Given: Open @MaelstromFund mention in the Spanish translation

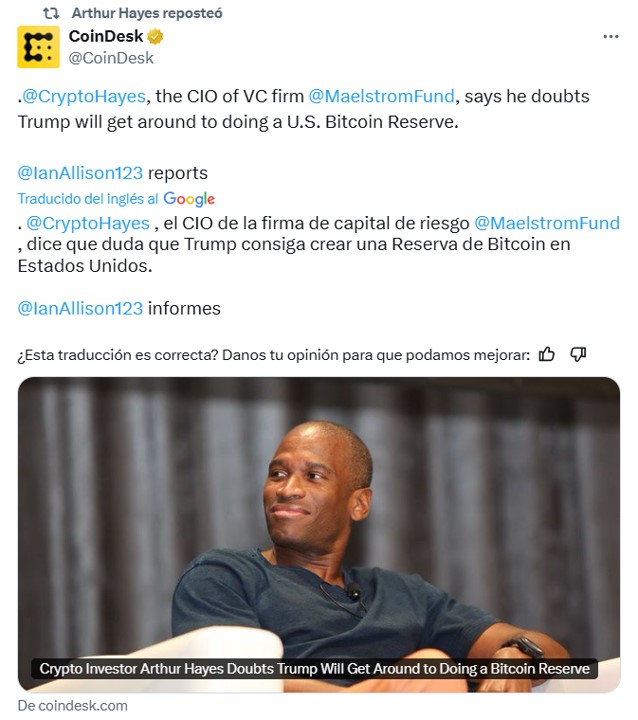Looking at the screenshot, I should 547,223.
